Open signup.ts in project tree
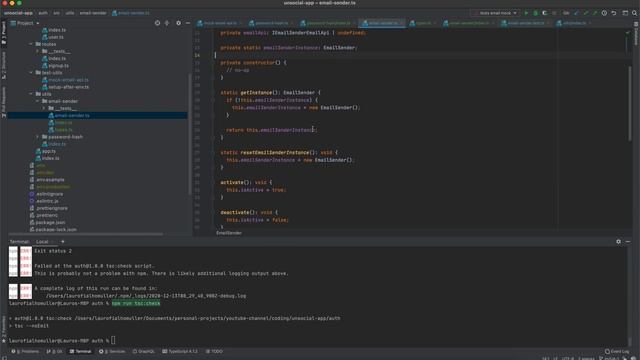The image size is (640, 360). 56,66
